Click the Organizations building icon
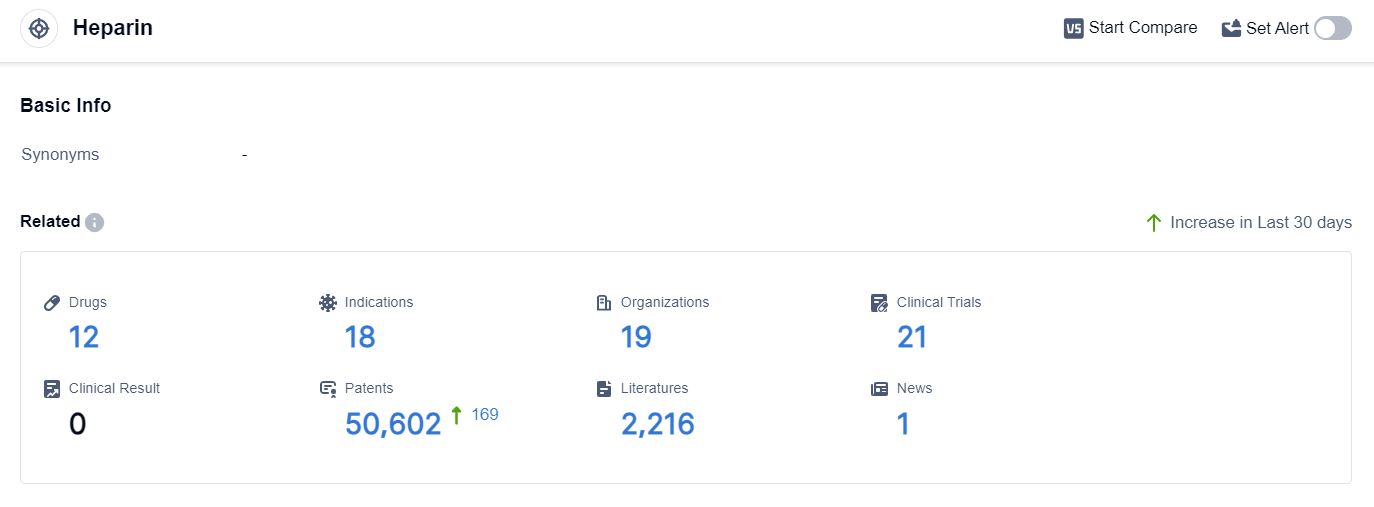The image size is (1374, 507). (x=603, y=303)
